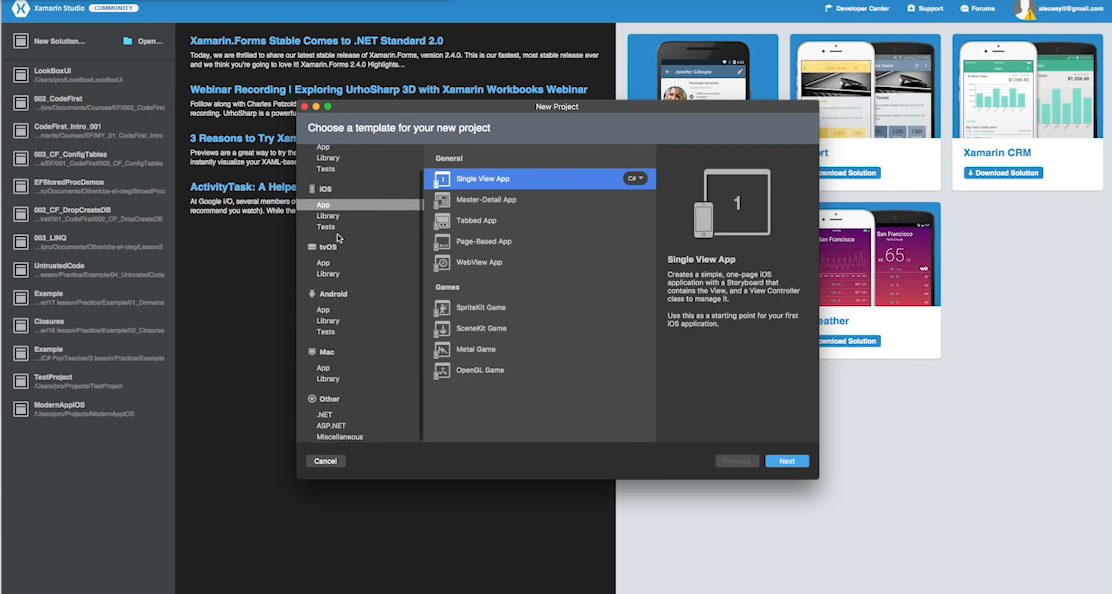
Task: Click the Closures solution icon
Action: [21, 325]
